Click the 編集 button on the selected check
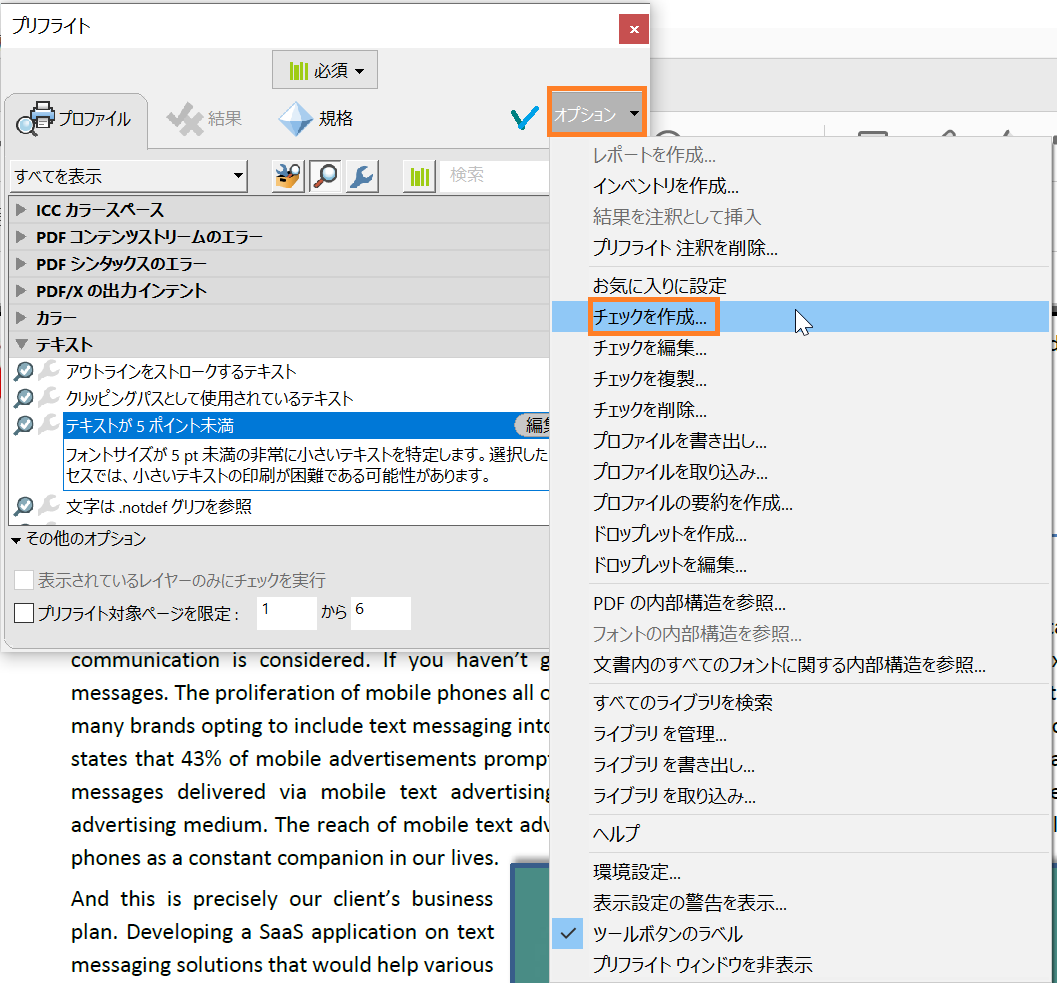The height and width of the screenshot is (983, 1057). tap(537, 424)
